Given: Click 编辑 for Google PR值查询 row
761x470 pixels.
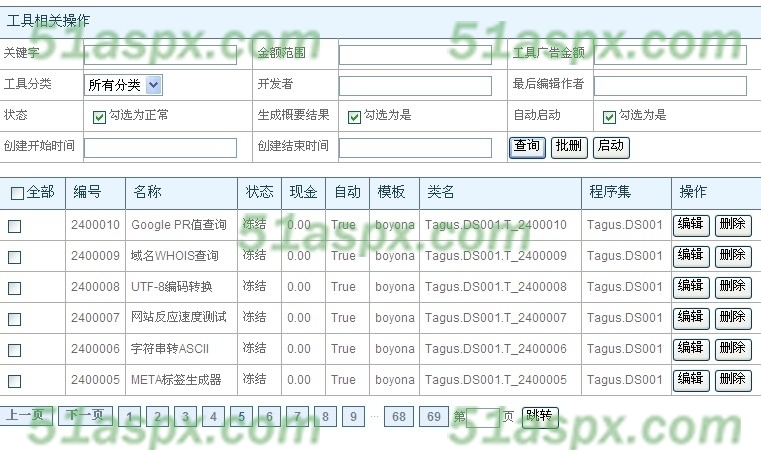Looking at the screenshot, I should [691, 225].
